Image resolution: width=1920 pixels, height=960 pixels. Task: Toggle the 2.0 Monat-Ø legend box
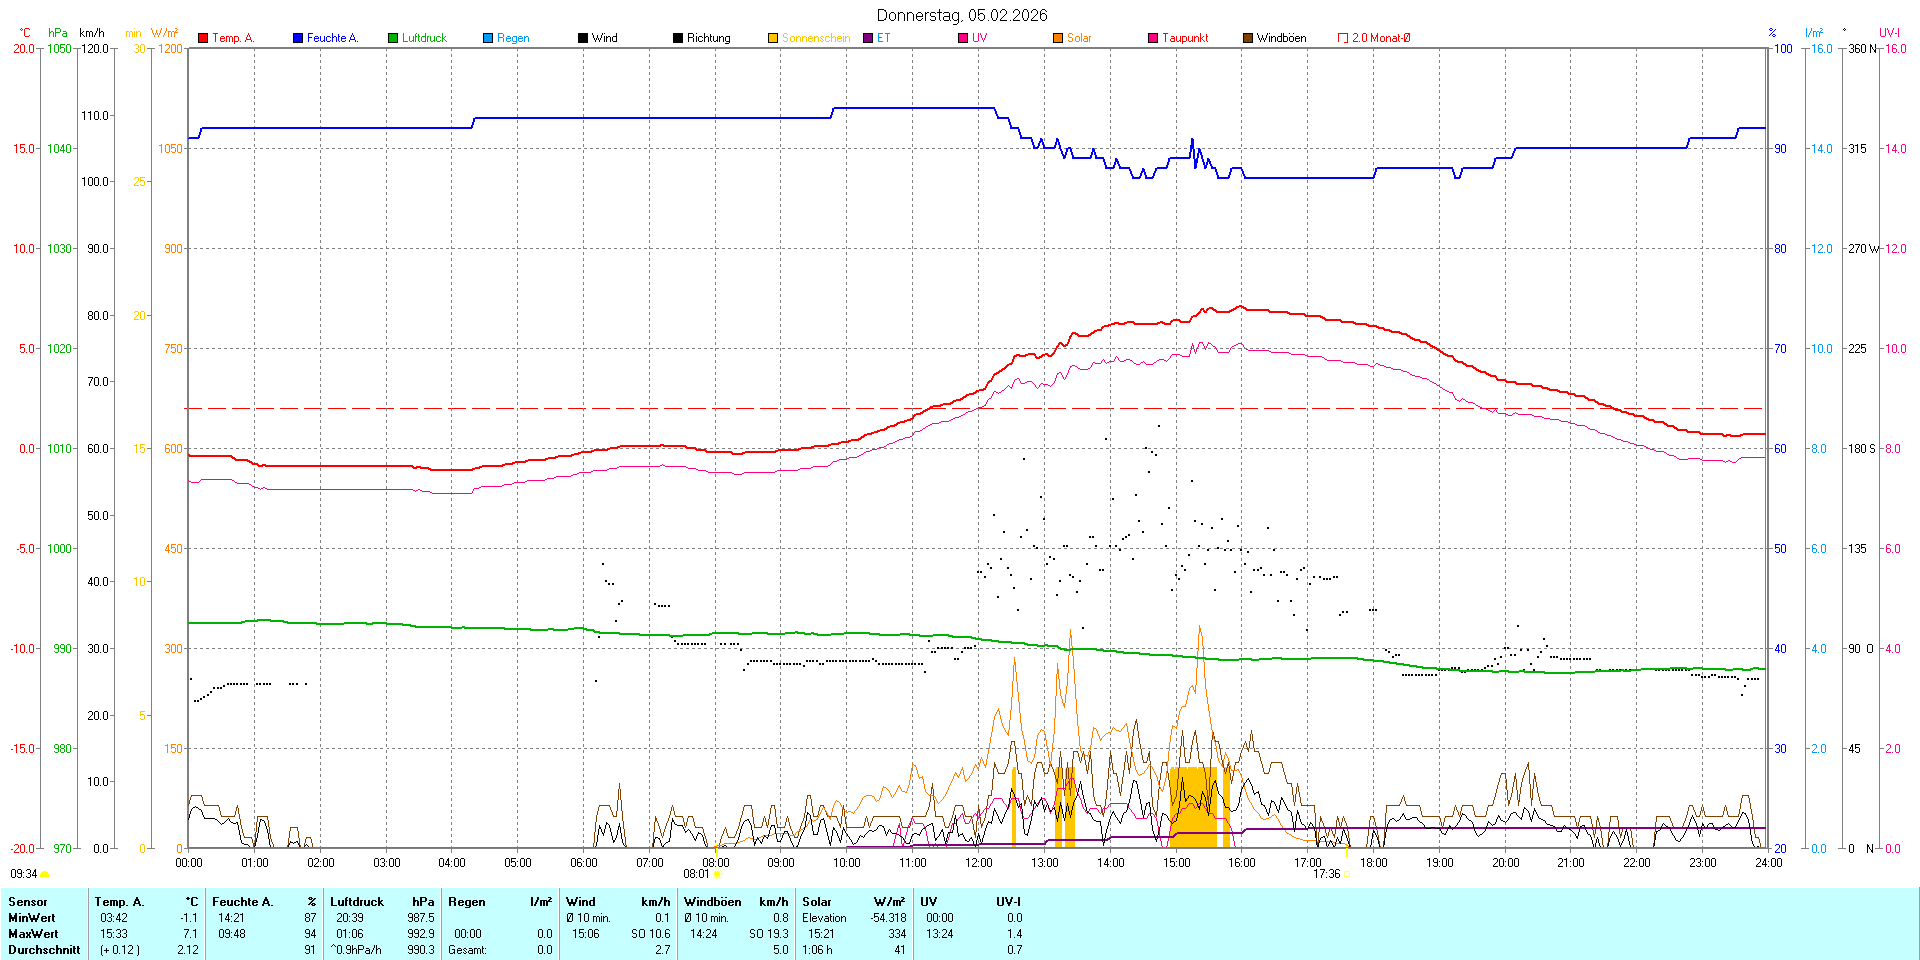(1343, 38)
